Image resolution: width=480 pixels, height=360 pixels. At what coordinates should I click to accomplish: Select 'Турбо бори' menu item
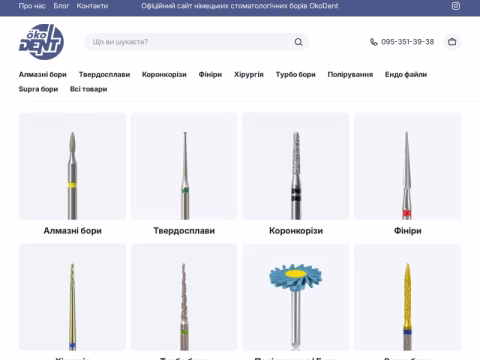tap(296, 74)
